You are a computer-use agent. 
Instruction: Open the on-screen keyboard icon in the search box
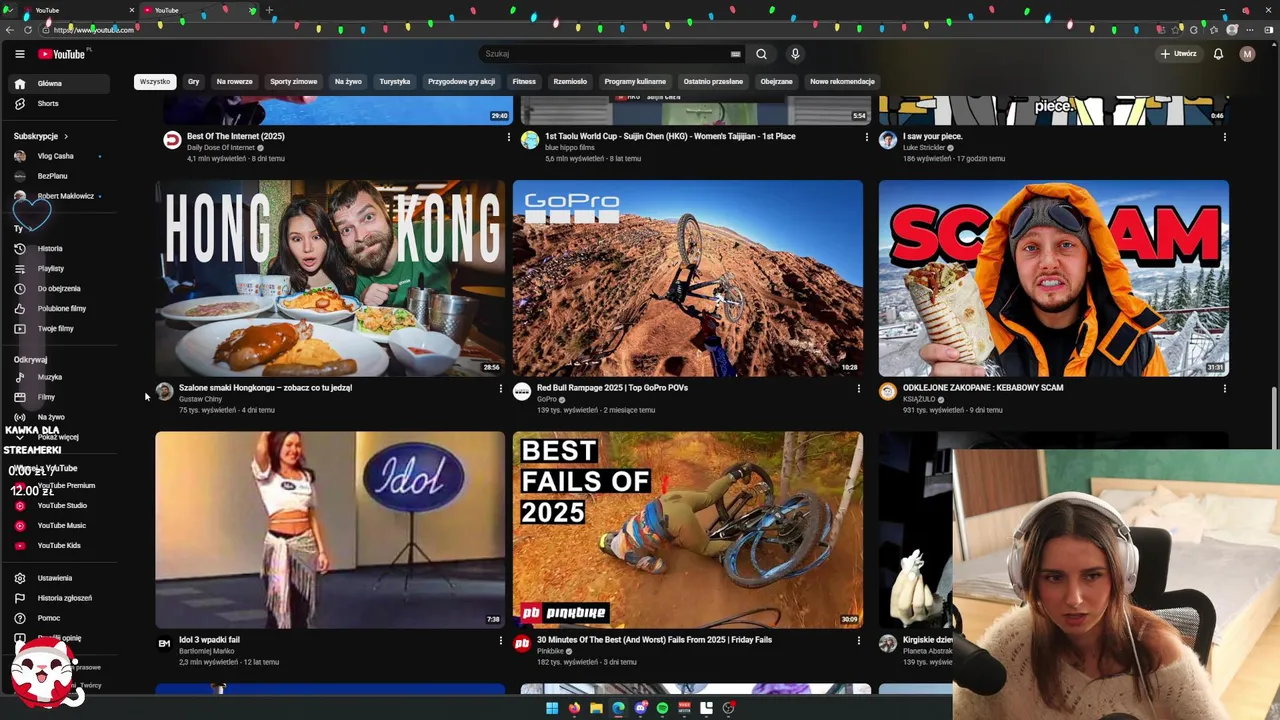click(736, 54)
